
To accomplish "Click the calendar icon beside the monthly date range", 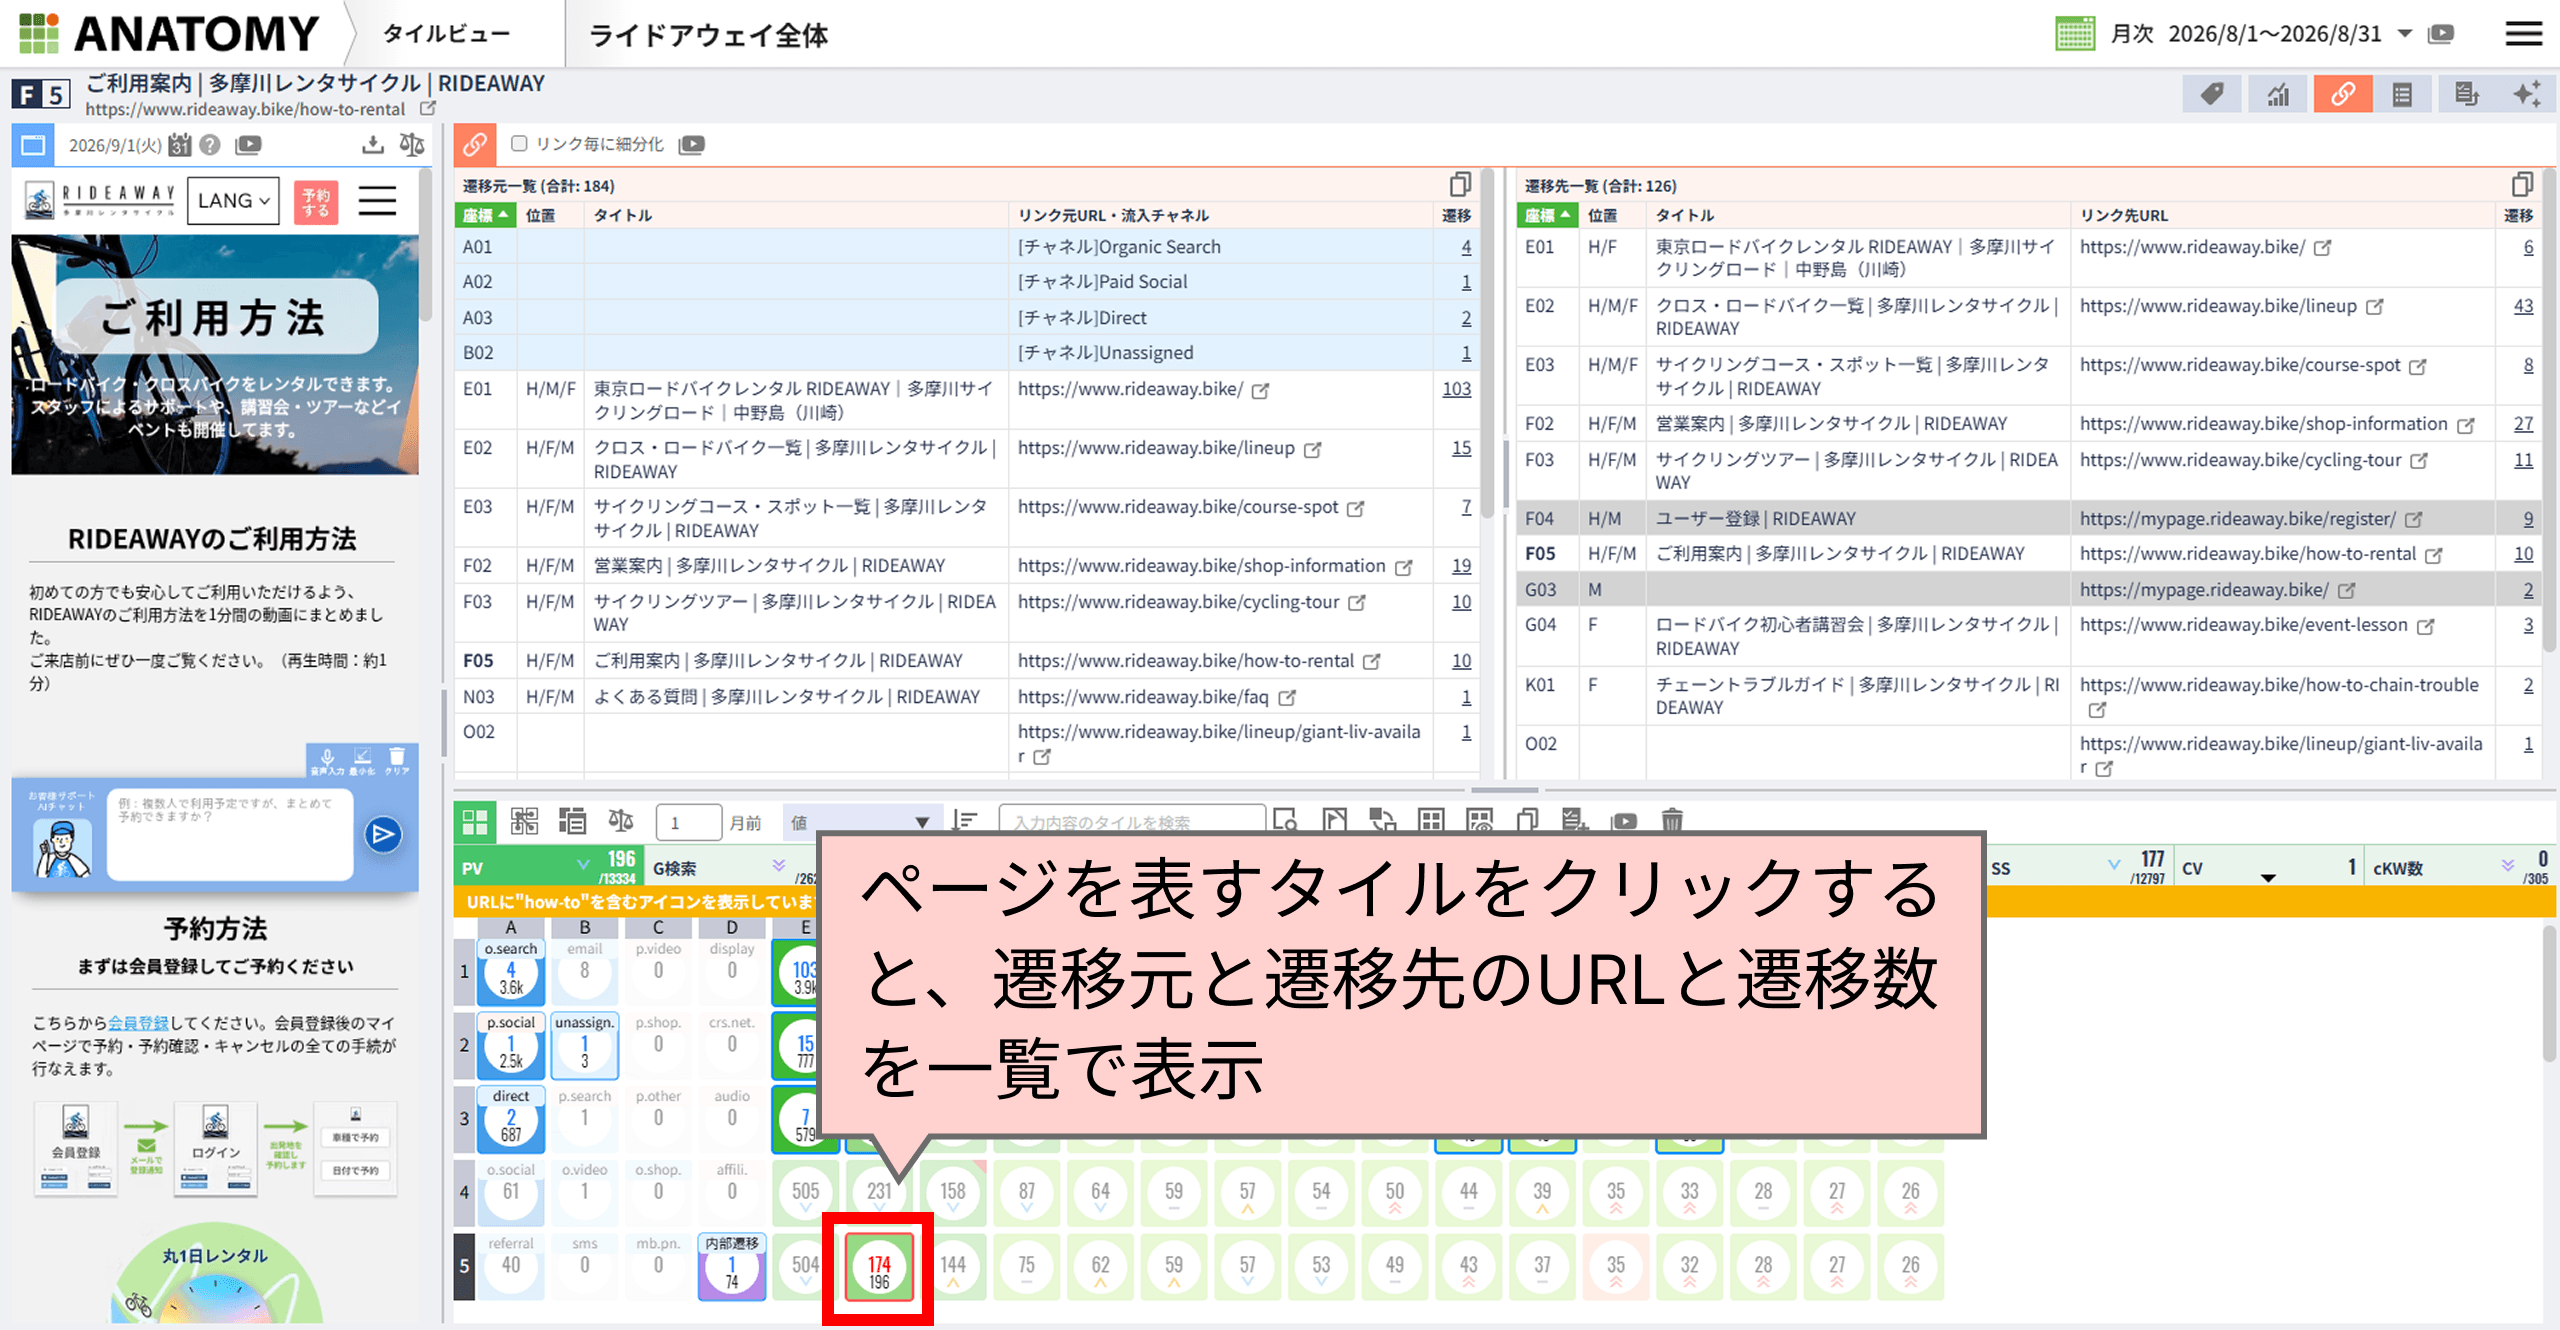I will click(2075, 34).
